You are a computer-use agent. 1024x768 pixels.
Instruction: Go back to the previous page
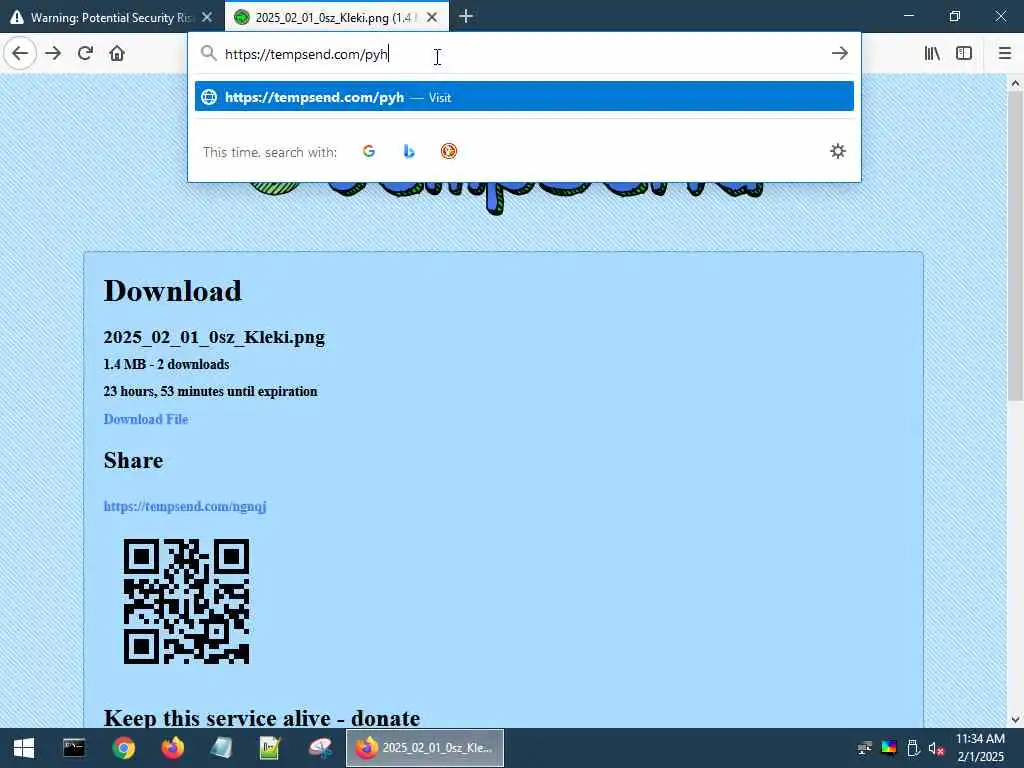pos(20,53)
